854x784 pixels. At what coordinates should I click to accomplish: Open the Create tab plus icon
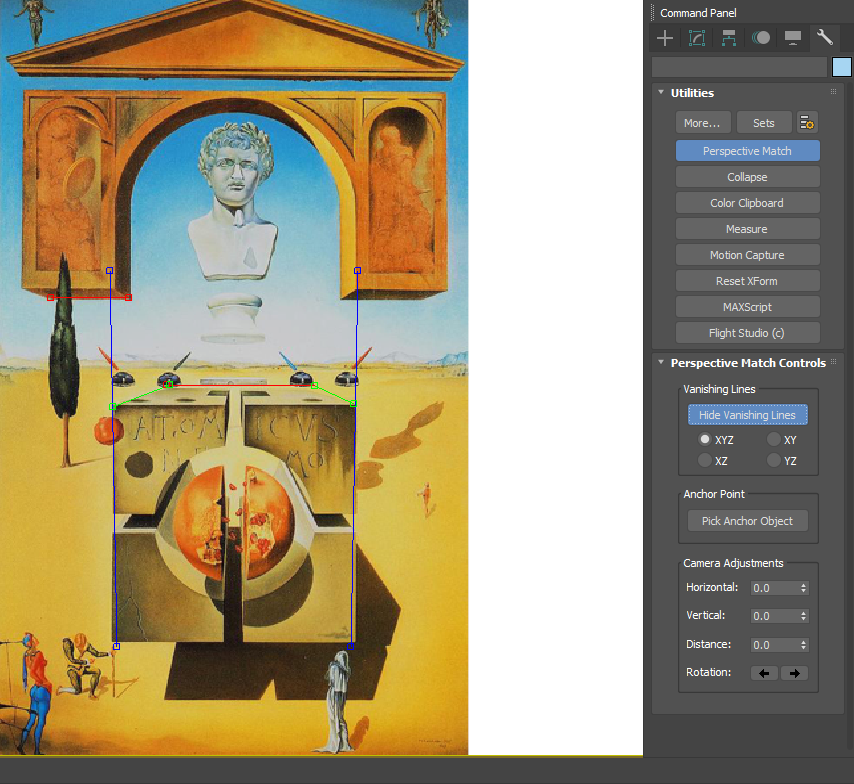[665, 38]
